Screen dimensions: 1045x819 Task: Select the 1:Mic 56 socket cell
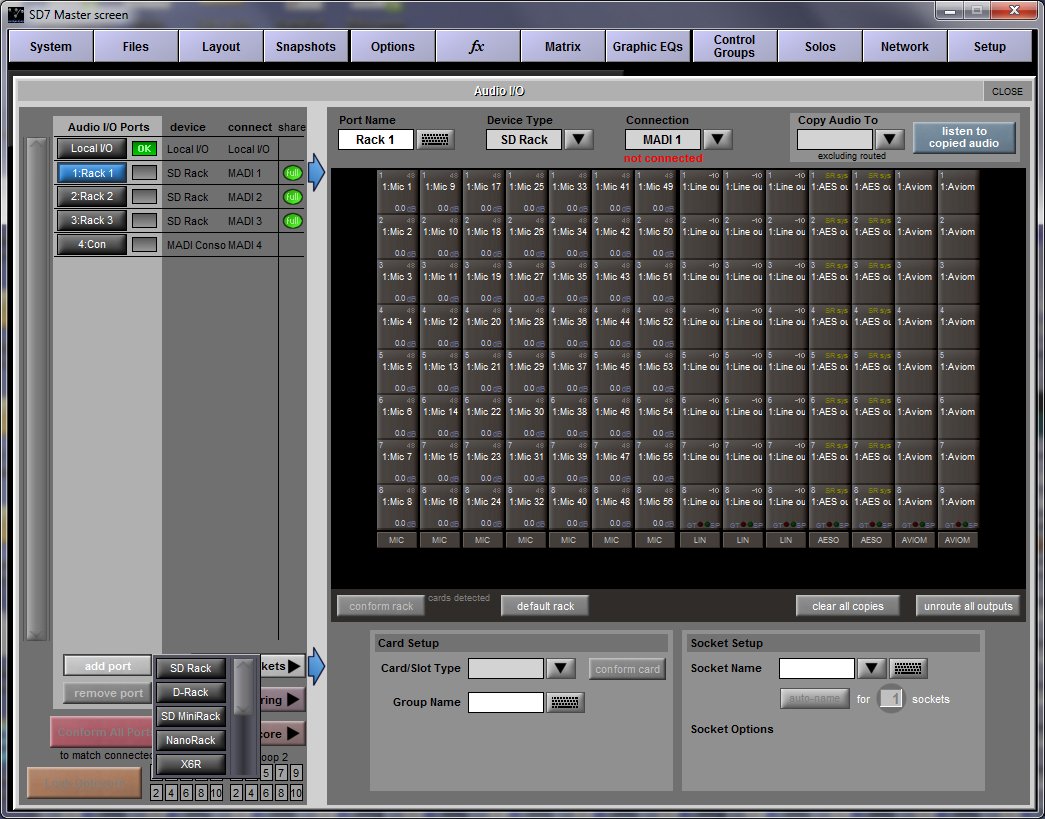655,507
